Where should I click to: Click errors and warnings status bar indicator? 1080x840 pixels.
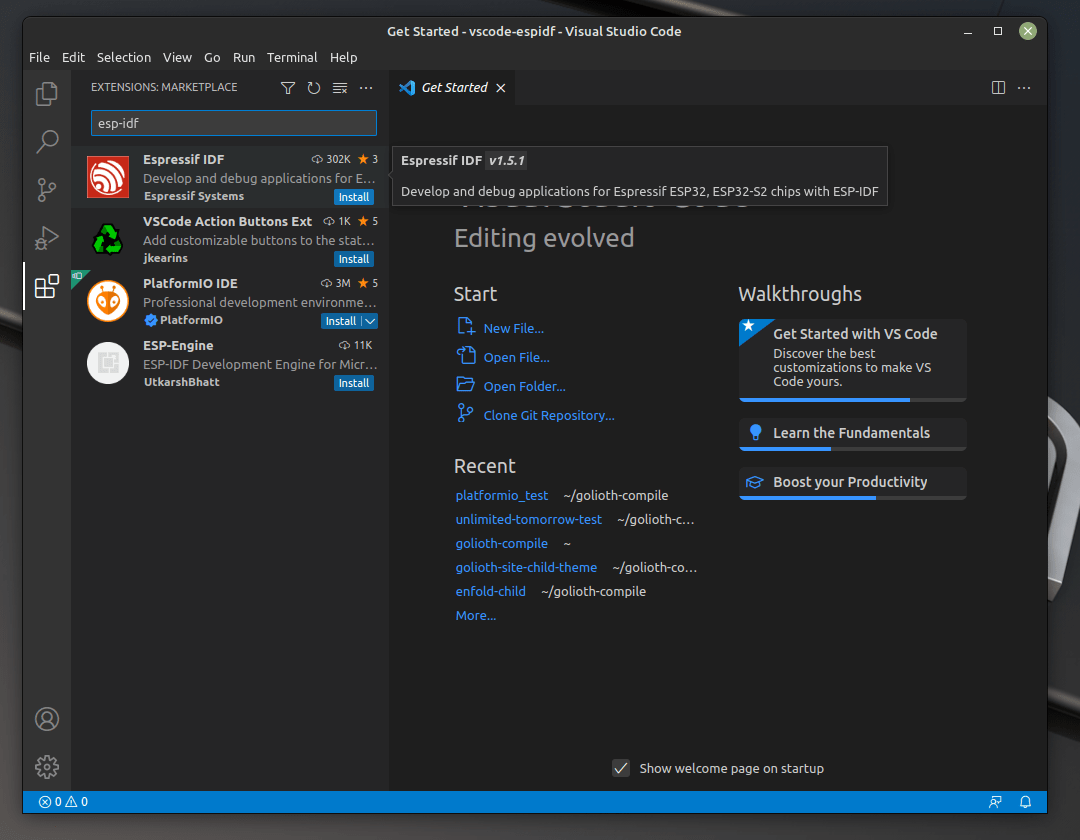[x=62, y=801]
